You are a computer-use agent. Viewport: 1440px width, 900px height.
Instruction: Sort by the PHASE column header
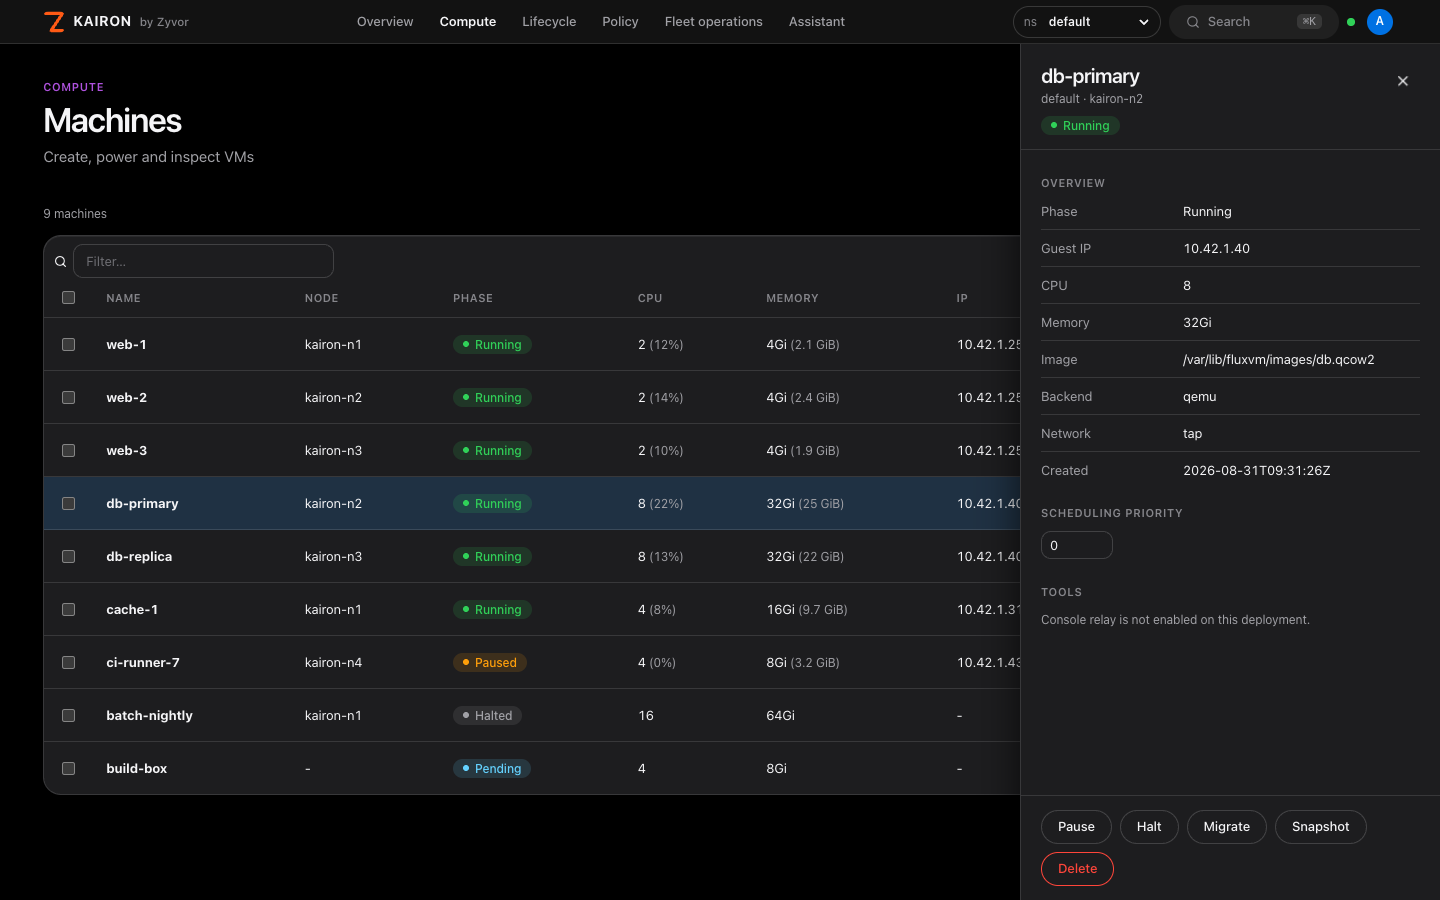click(x=473, y=298)
